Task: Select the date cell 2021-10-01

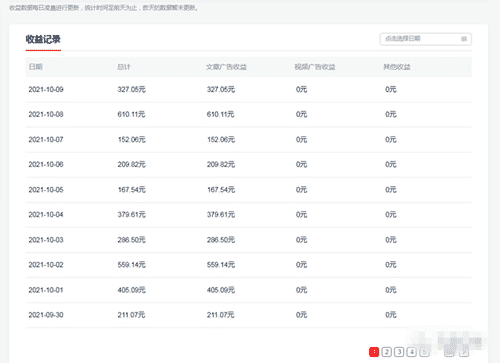Action: (46, 290)
